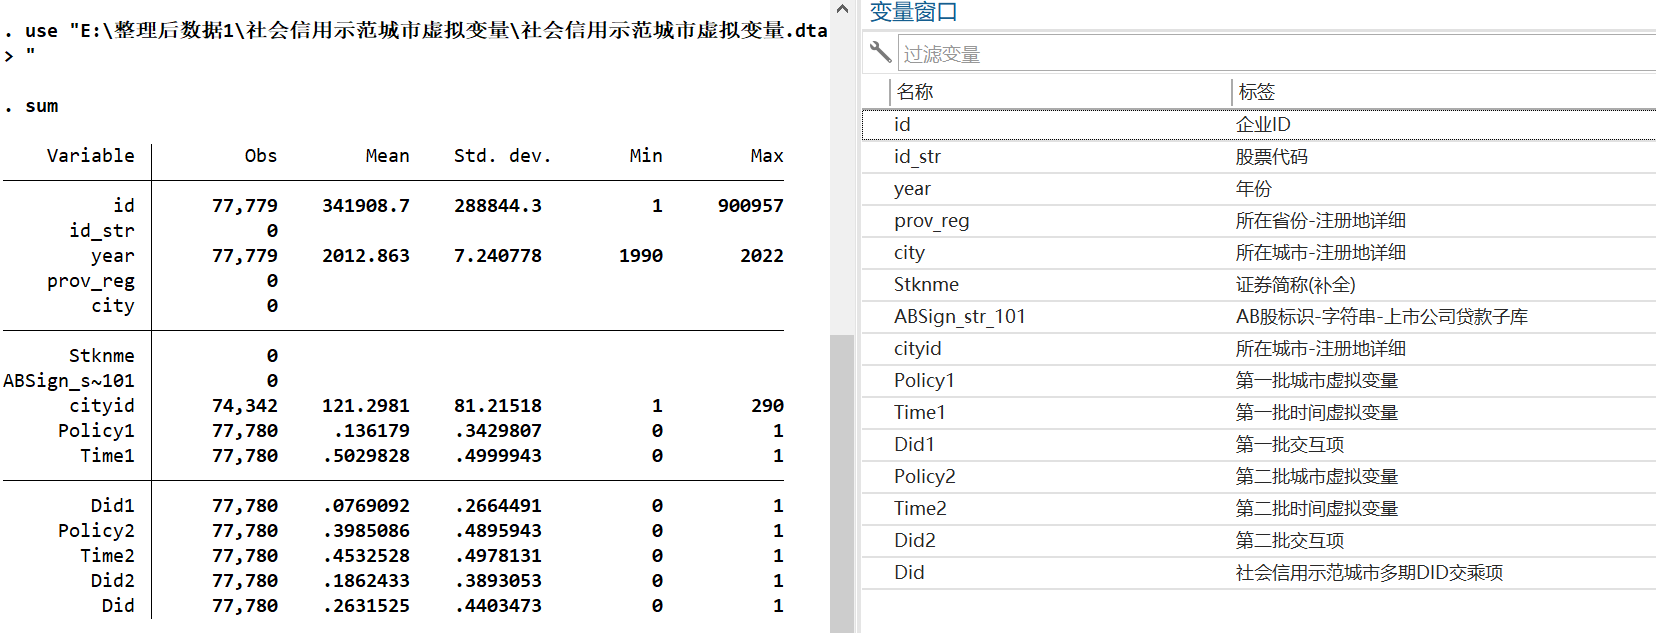Click the label 所在省份-注册地详细
The width and height of the screenshot is (1656, 633).
(x=1320, y=220)
